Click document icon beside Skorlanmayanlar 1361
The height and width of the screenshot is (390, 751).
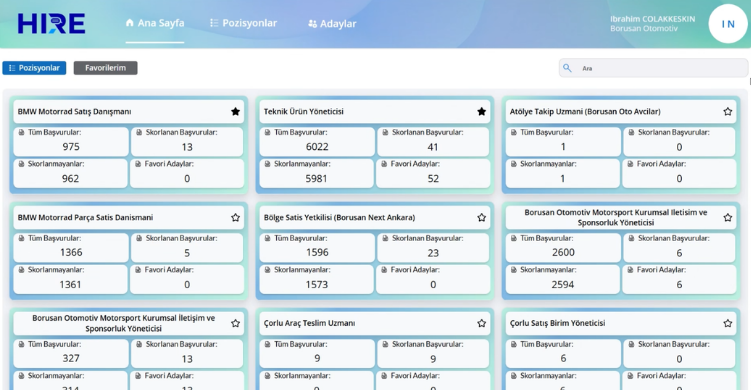[21, 270]
